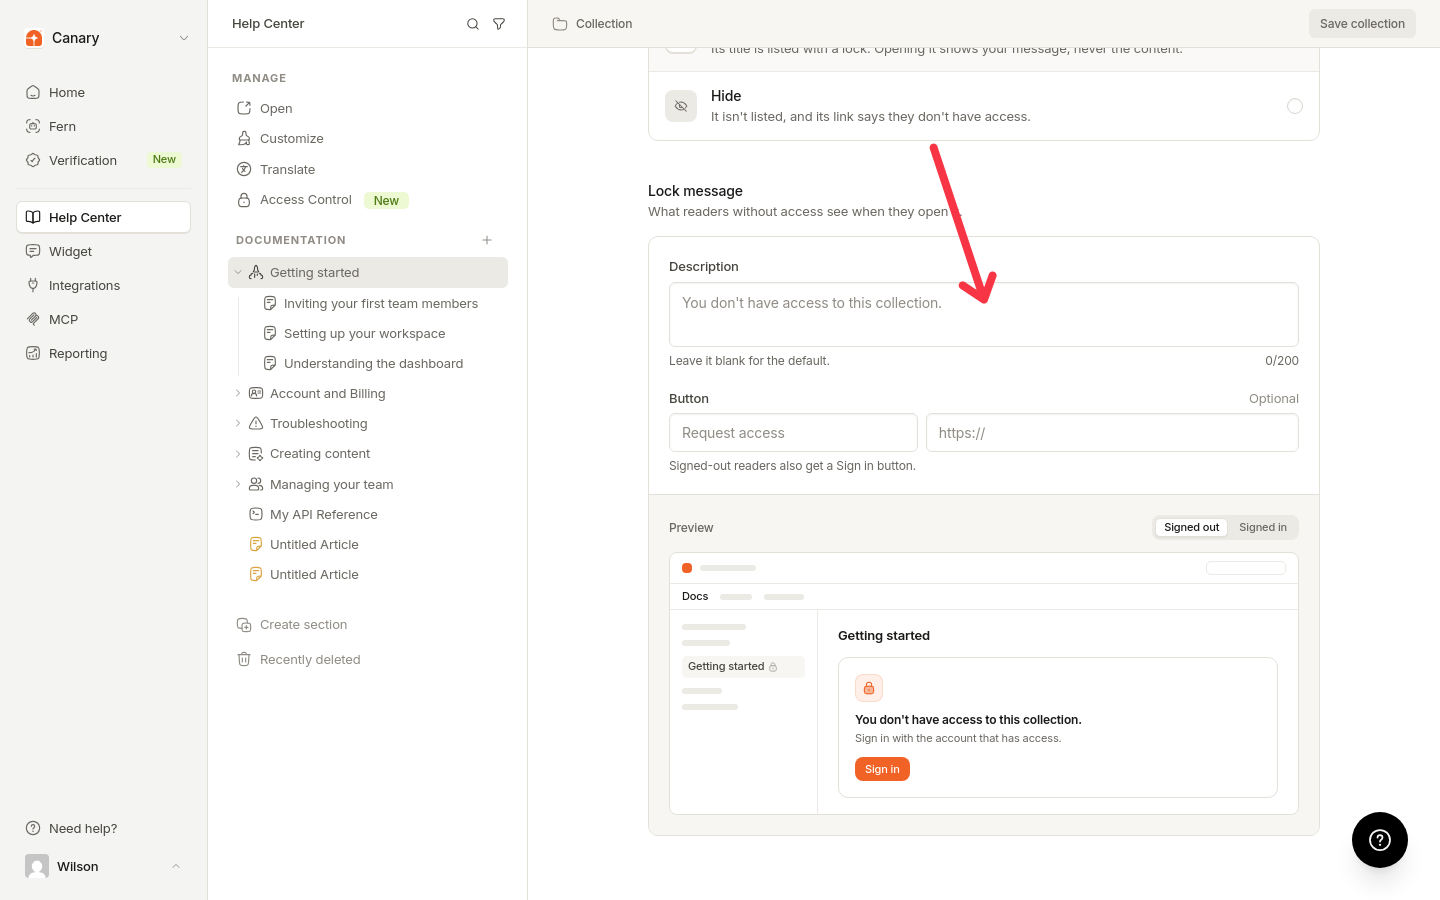The height and width of the screenshot is (900, 1440).
Task: Open the Canary workspace dropdown chevron
Action: click(184, 38)
